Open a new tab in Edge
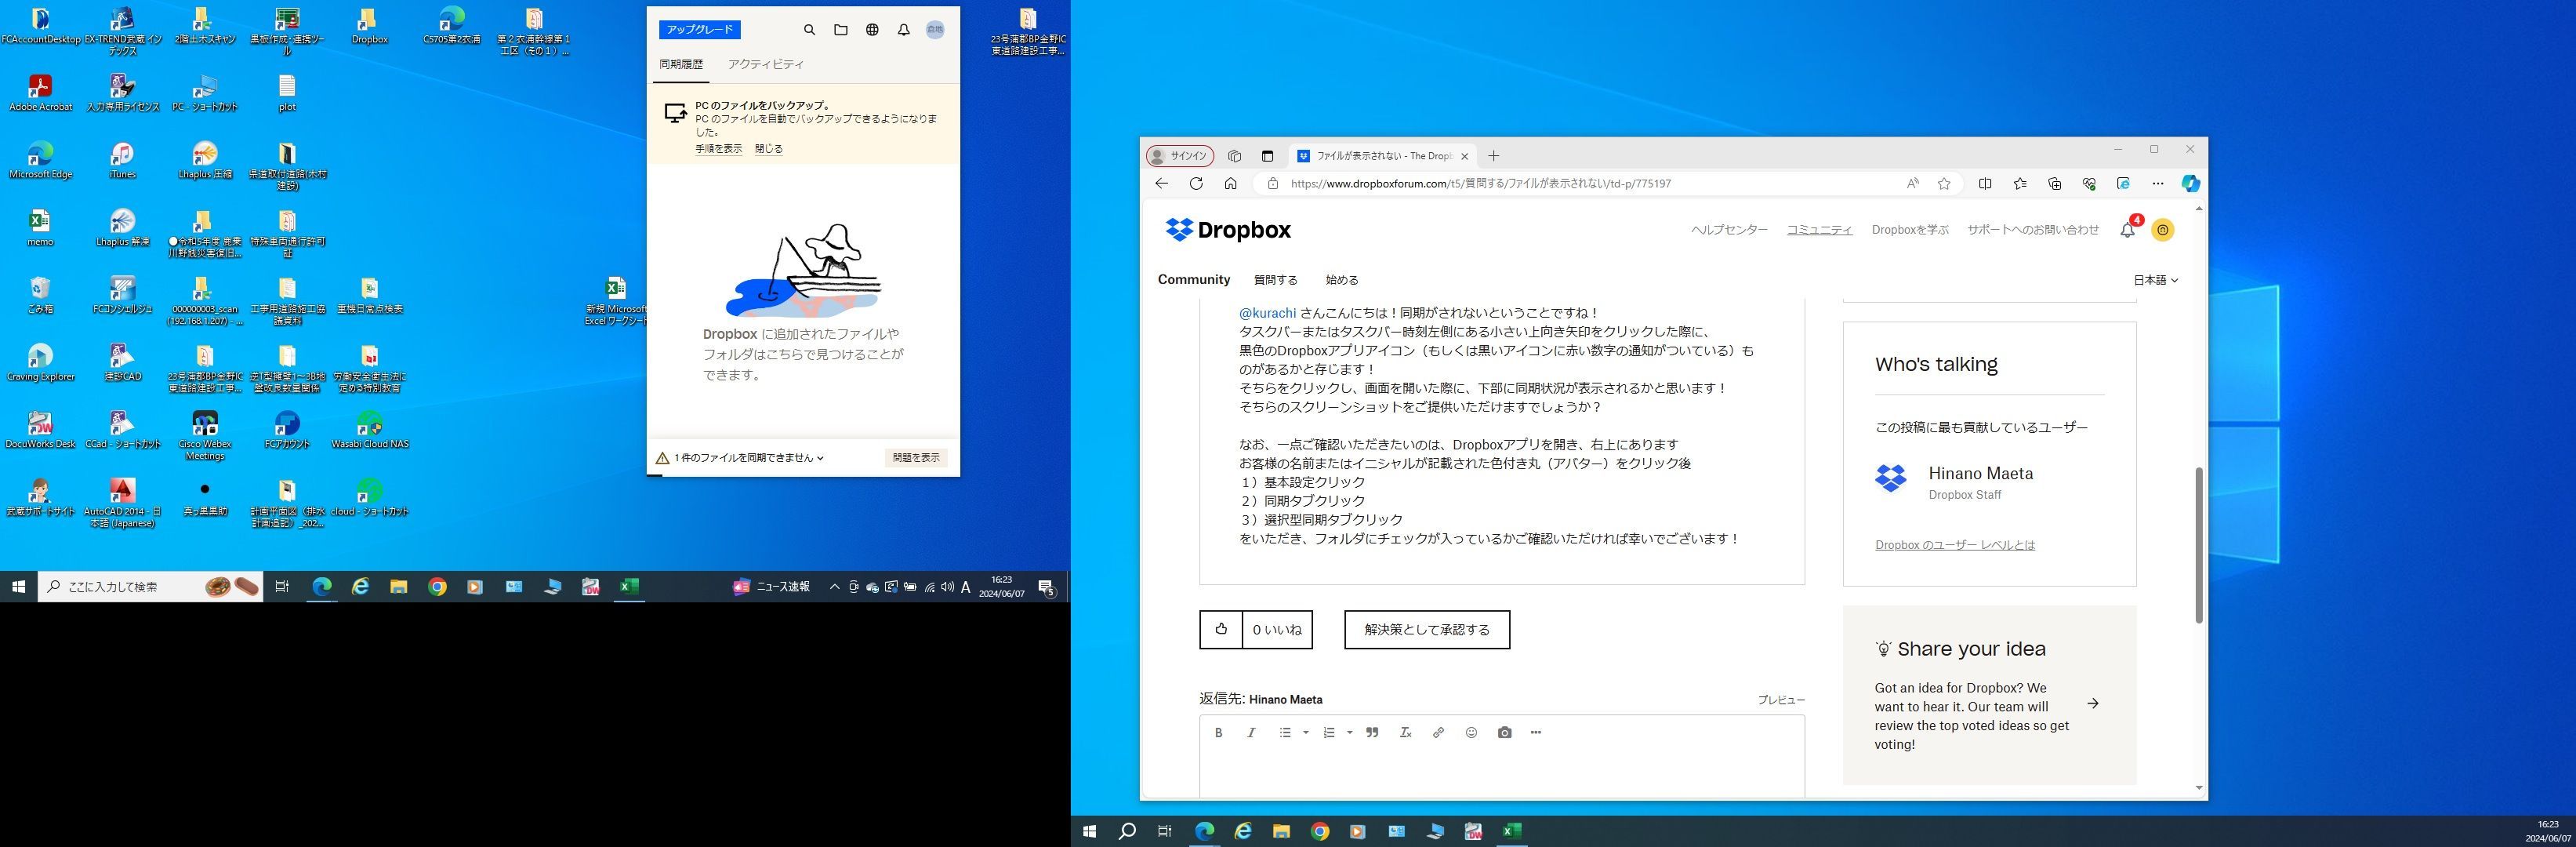 (1493, 156)
